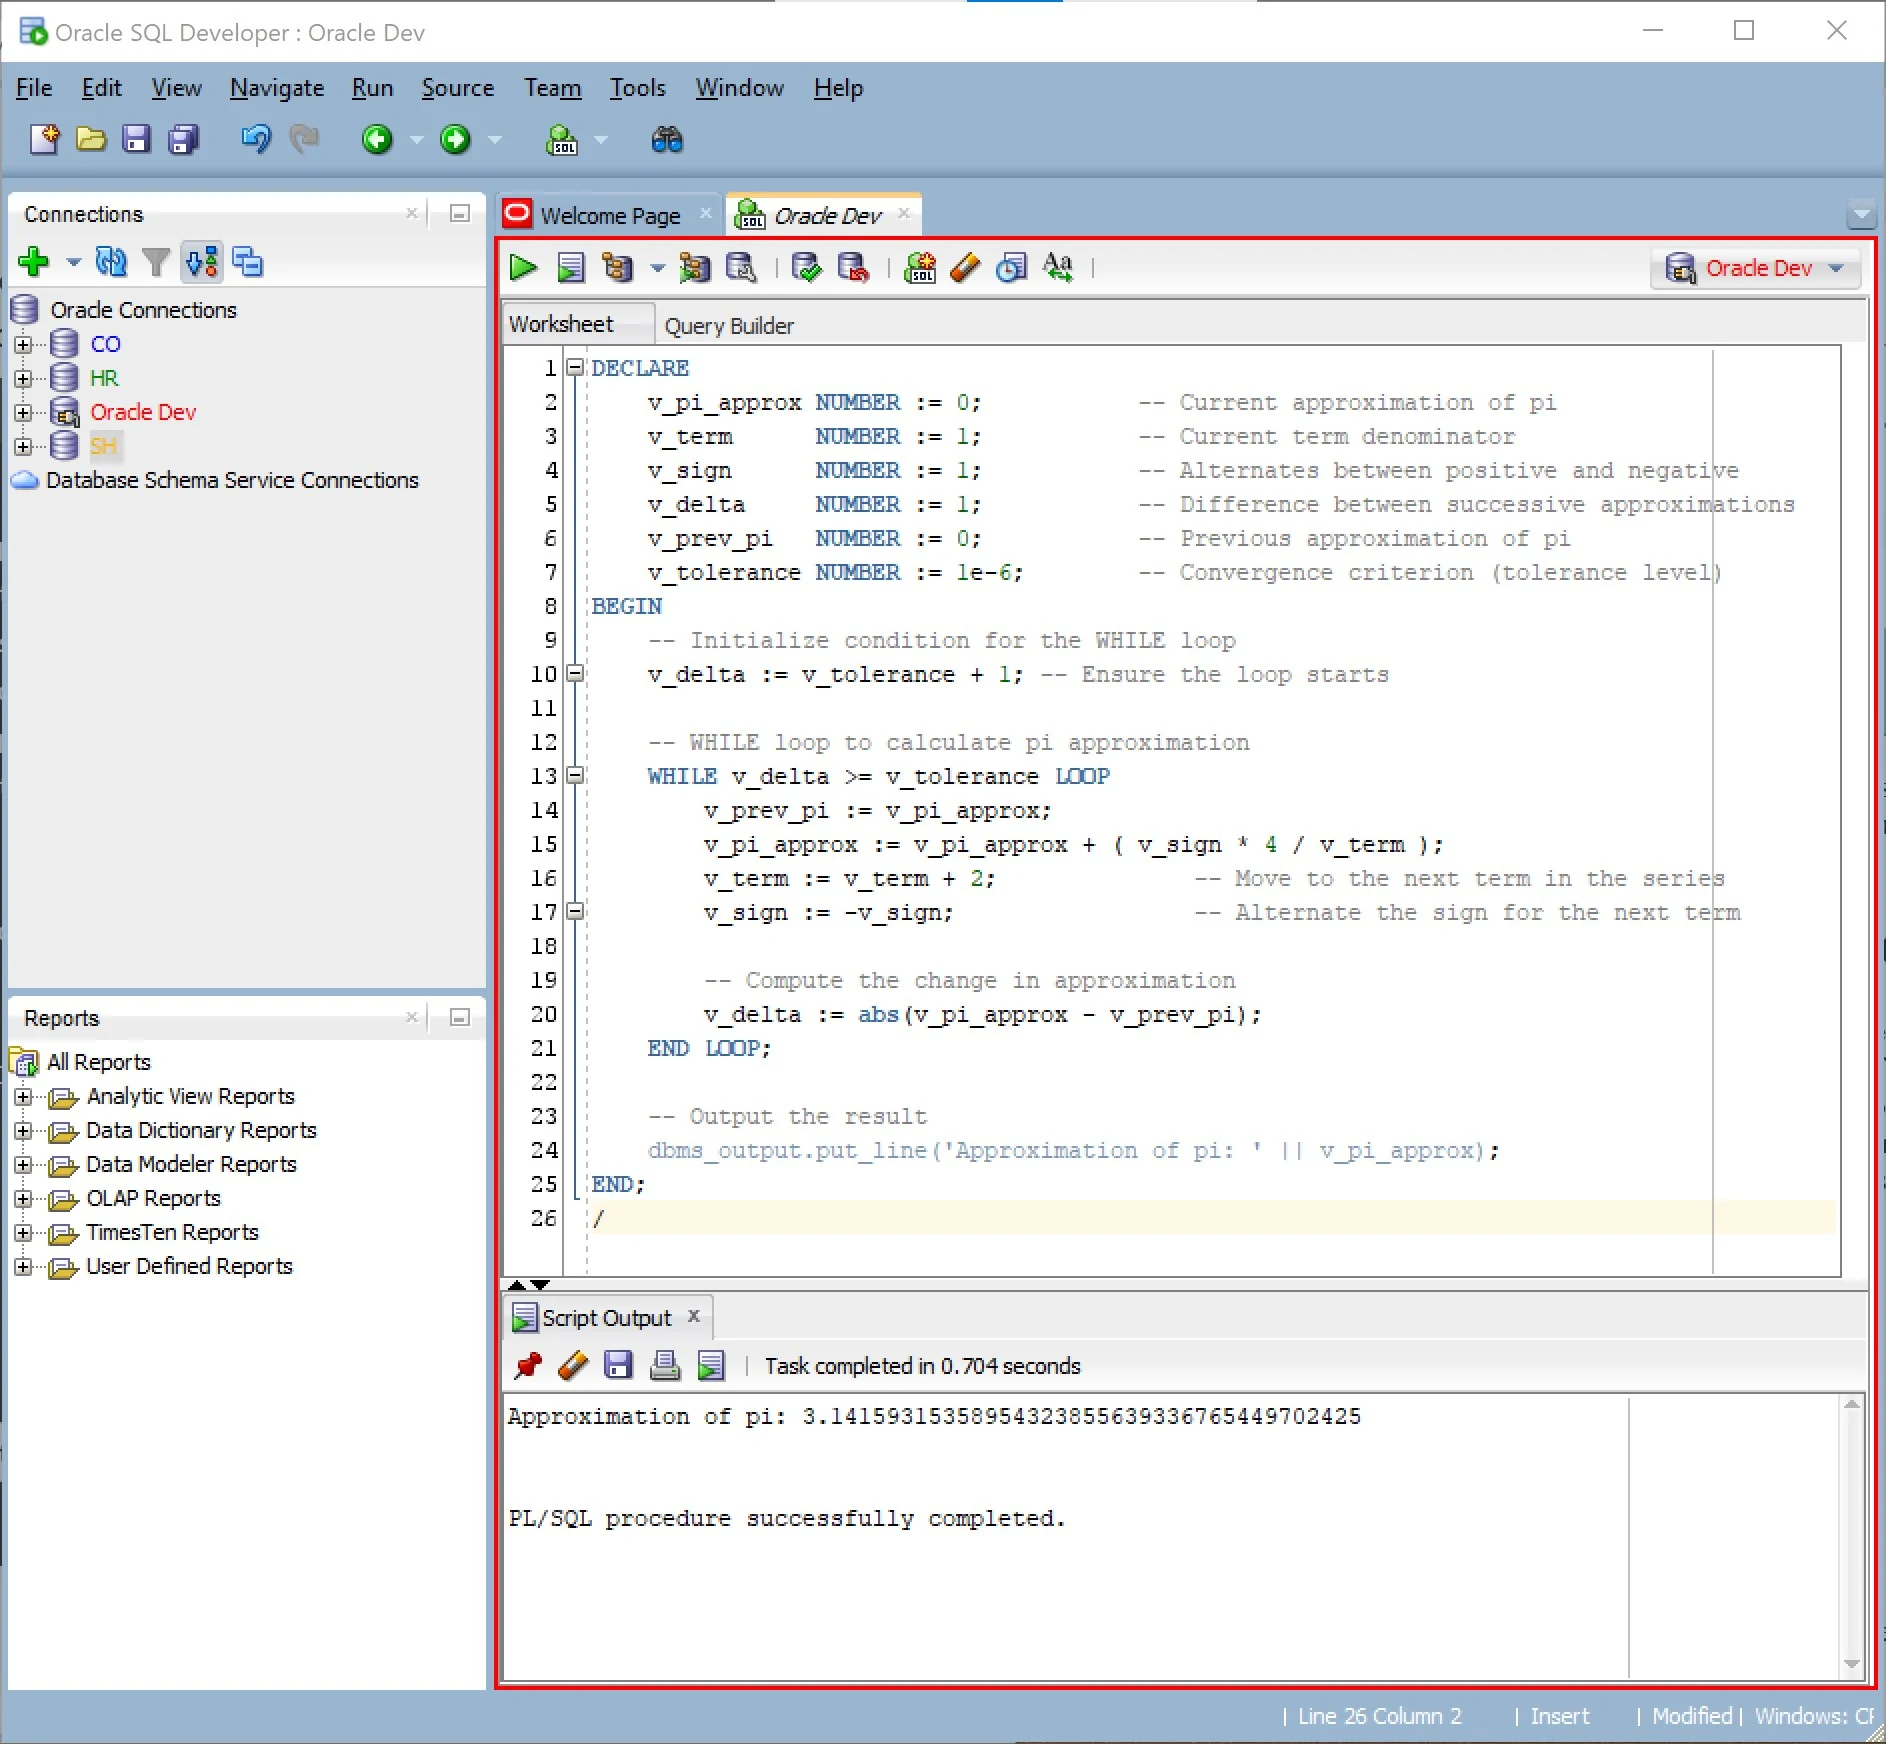Click the Rollback icon in worksheet toolbar

(852, 268)
